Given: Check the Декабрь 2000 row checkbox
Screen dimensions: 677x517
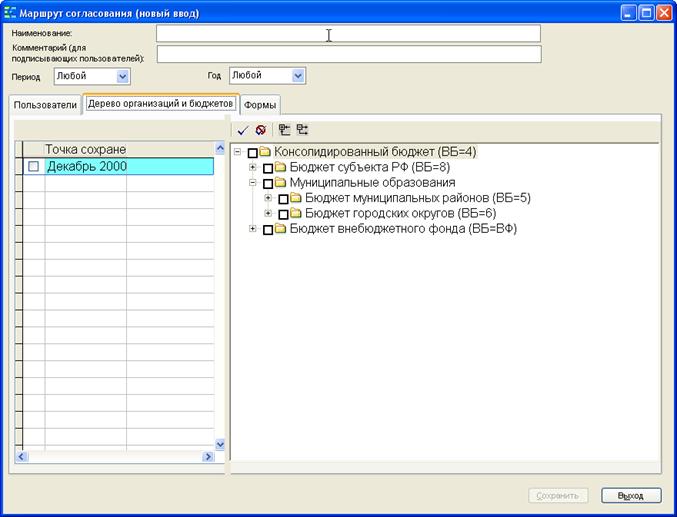Looking at the screenshot, I should point(33,166).
